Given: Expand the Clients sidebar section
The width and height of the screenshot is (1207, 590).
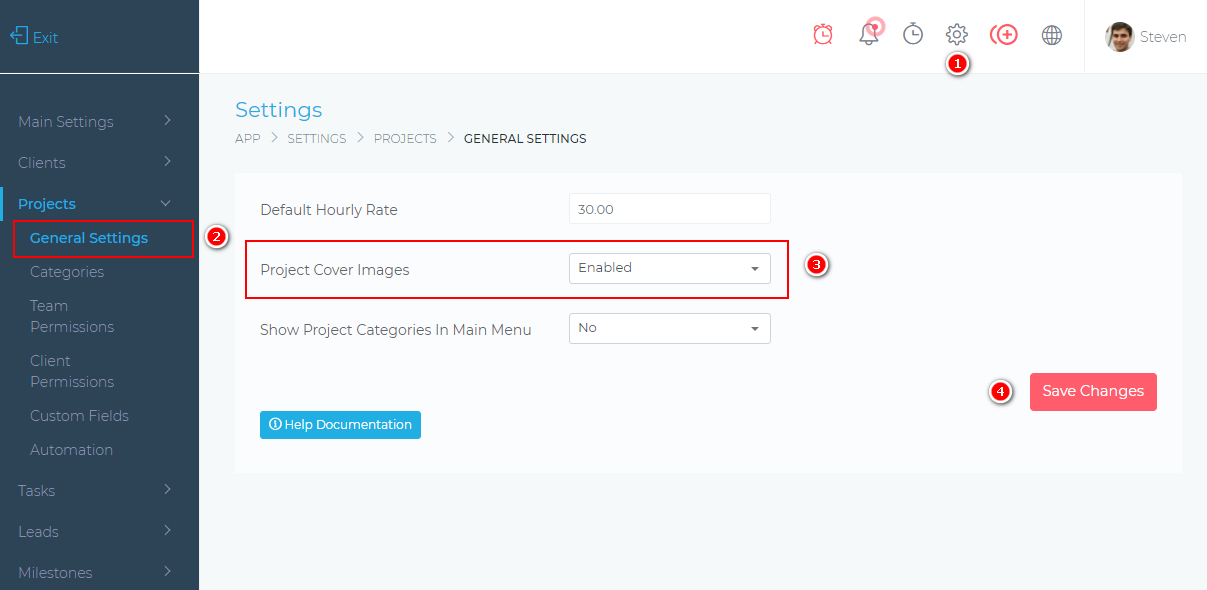Looking at the screenshot, I should tap(95, 163).
